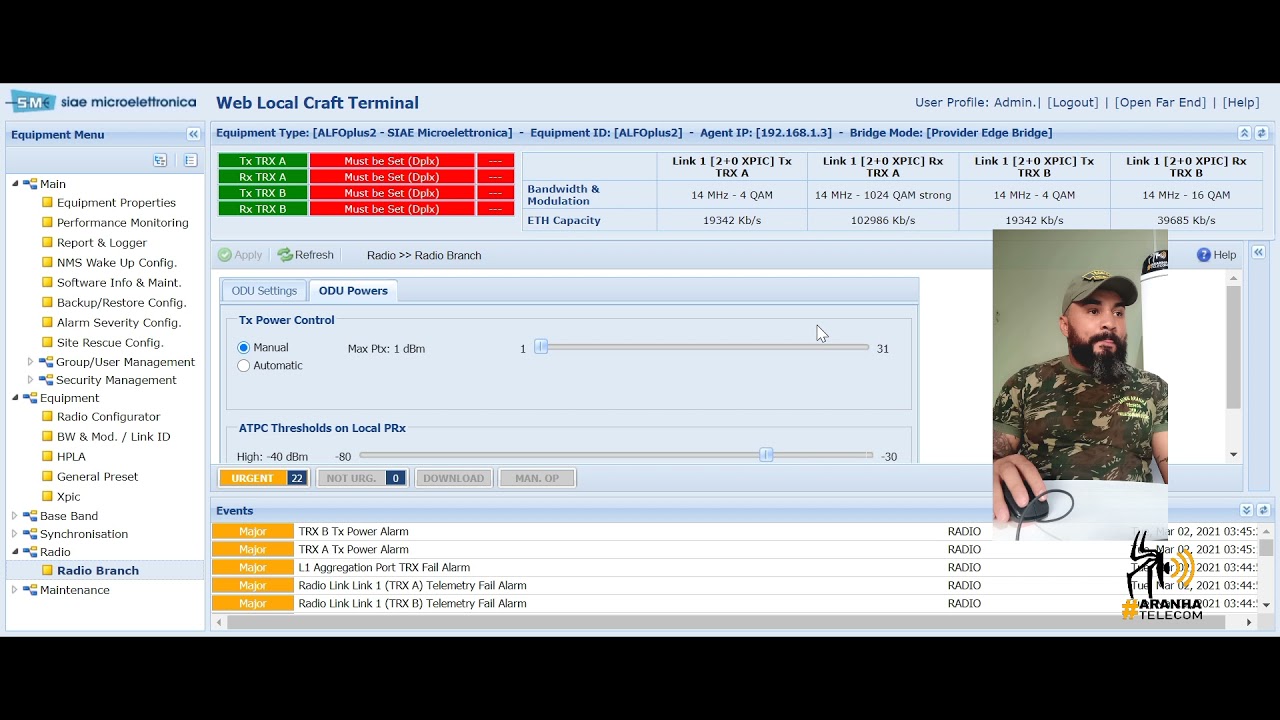1280x720 pixels.
Task: Open Xpic menu item
Action: 68,497
